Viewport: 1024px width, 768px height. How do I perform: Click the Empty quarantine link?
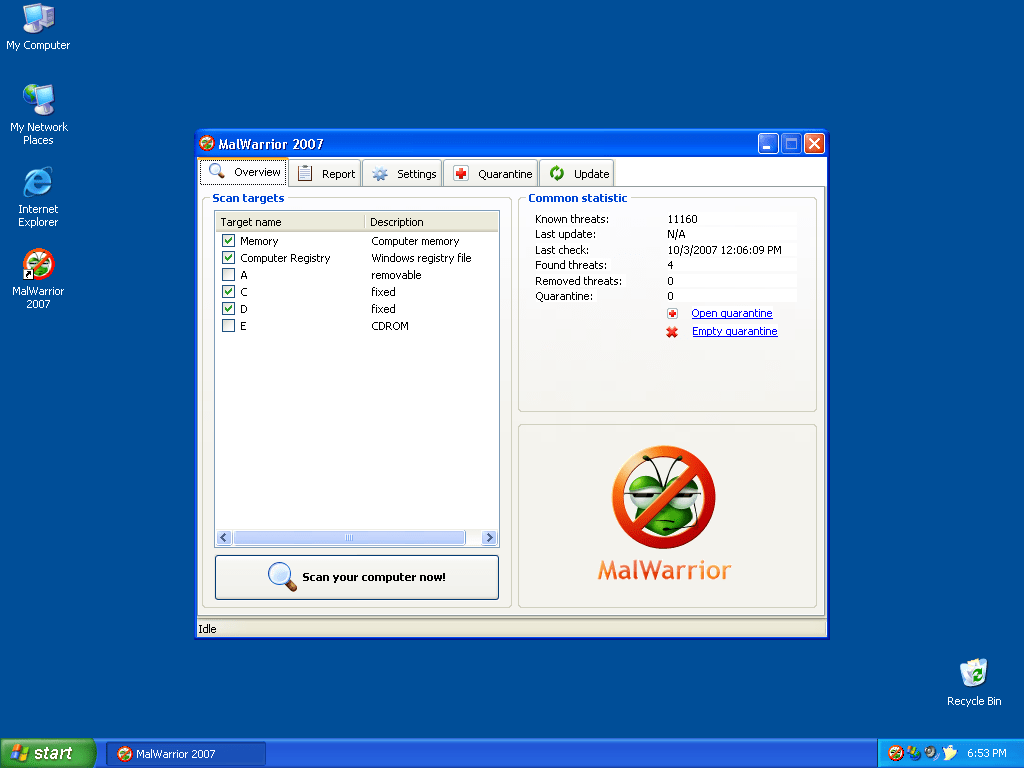(734, 332)
